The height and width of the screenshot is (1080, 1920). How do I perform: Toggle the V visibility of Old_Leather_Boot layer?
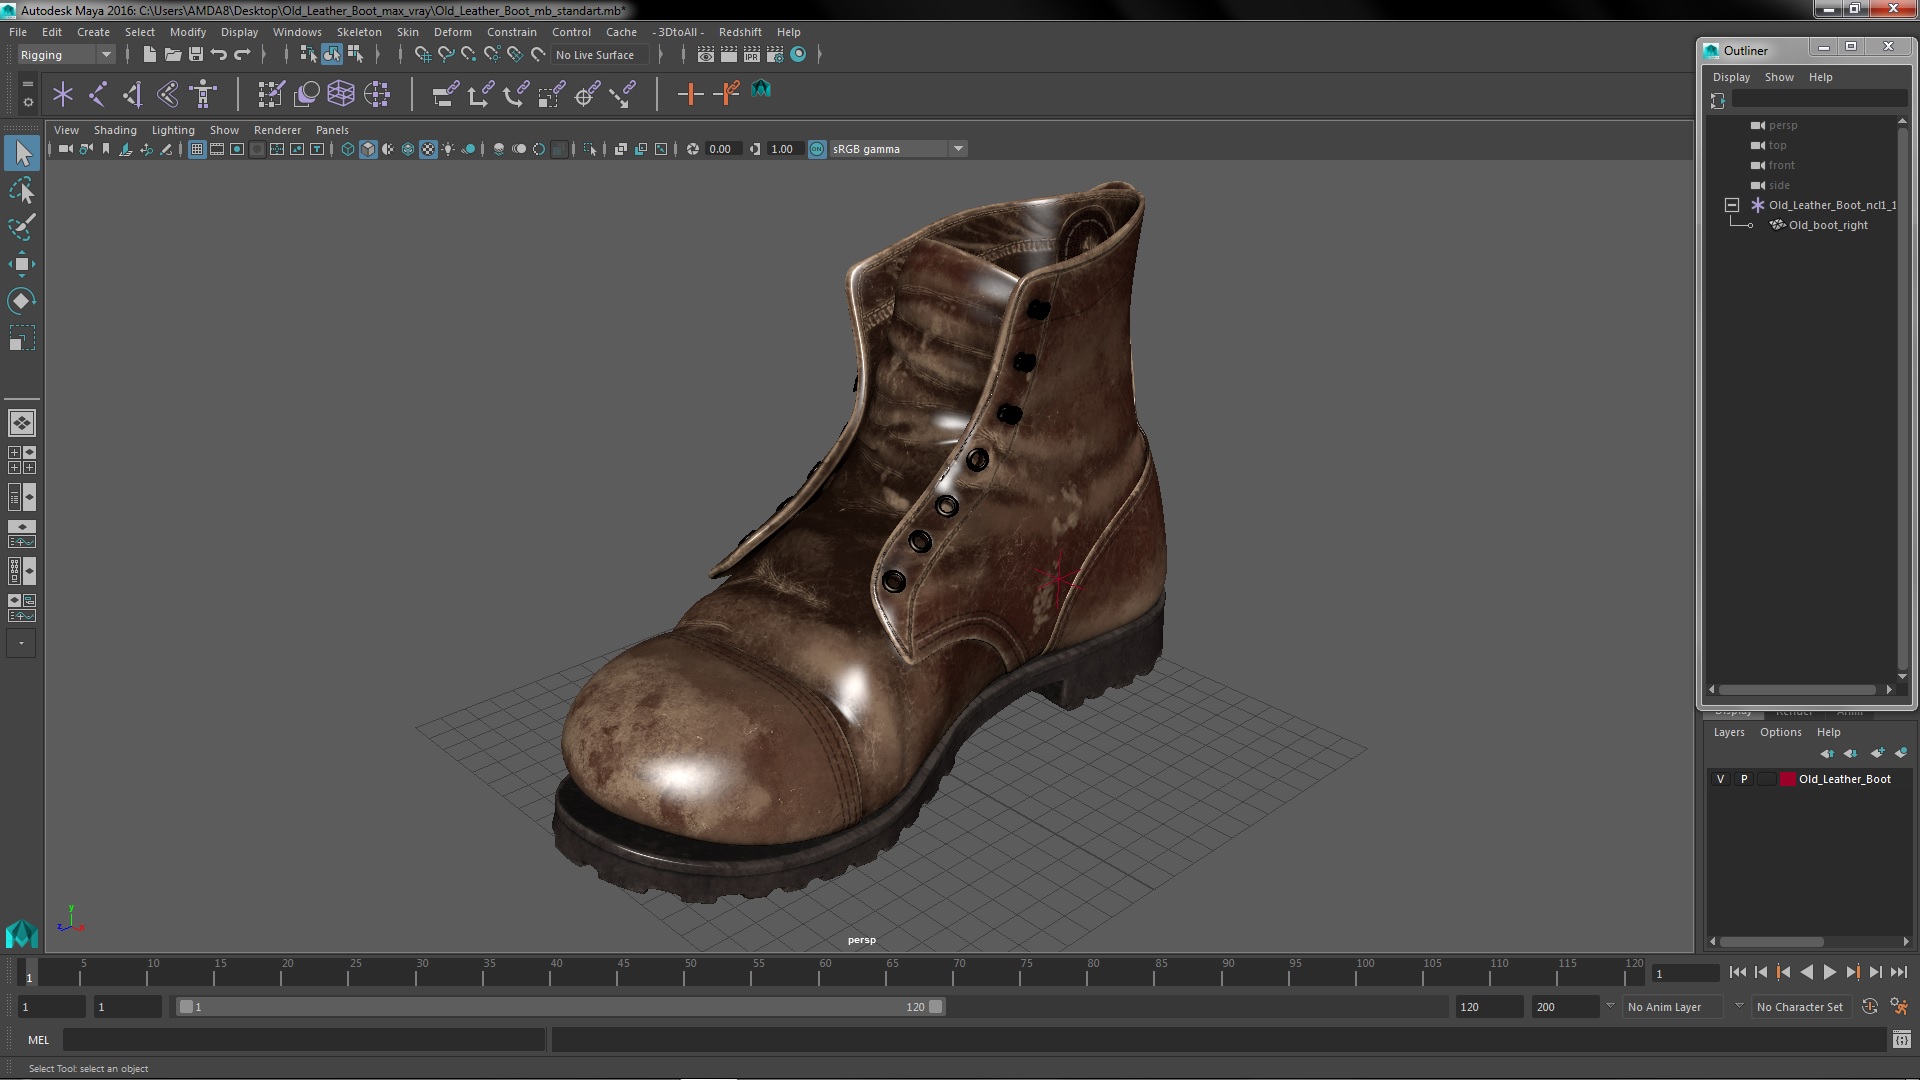point(1720,779)
